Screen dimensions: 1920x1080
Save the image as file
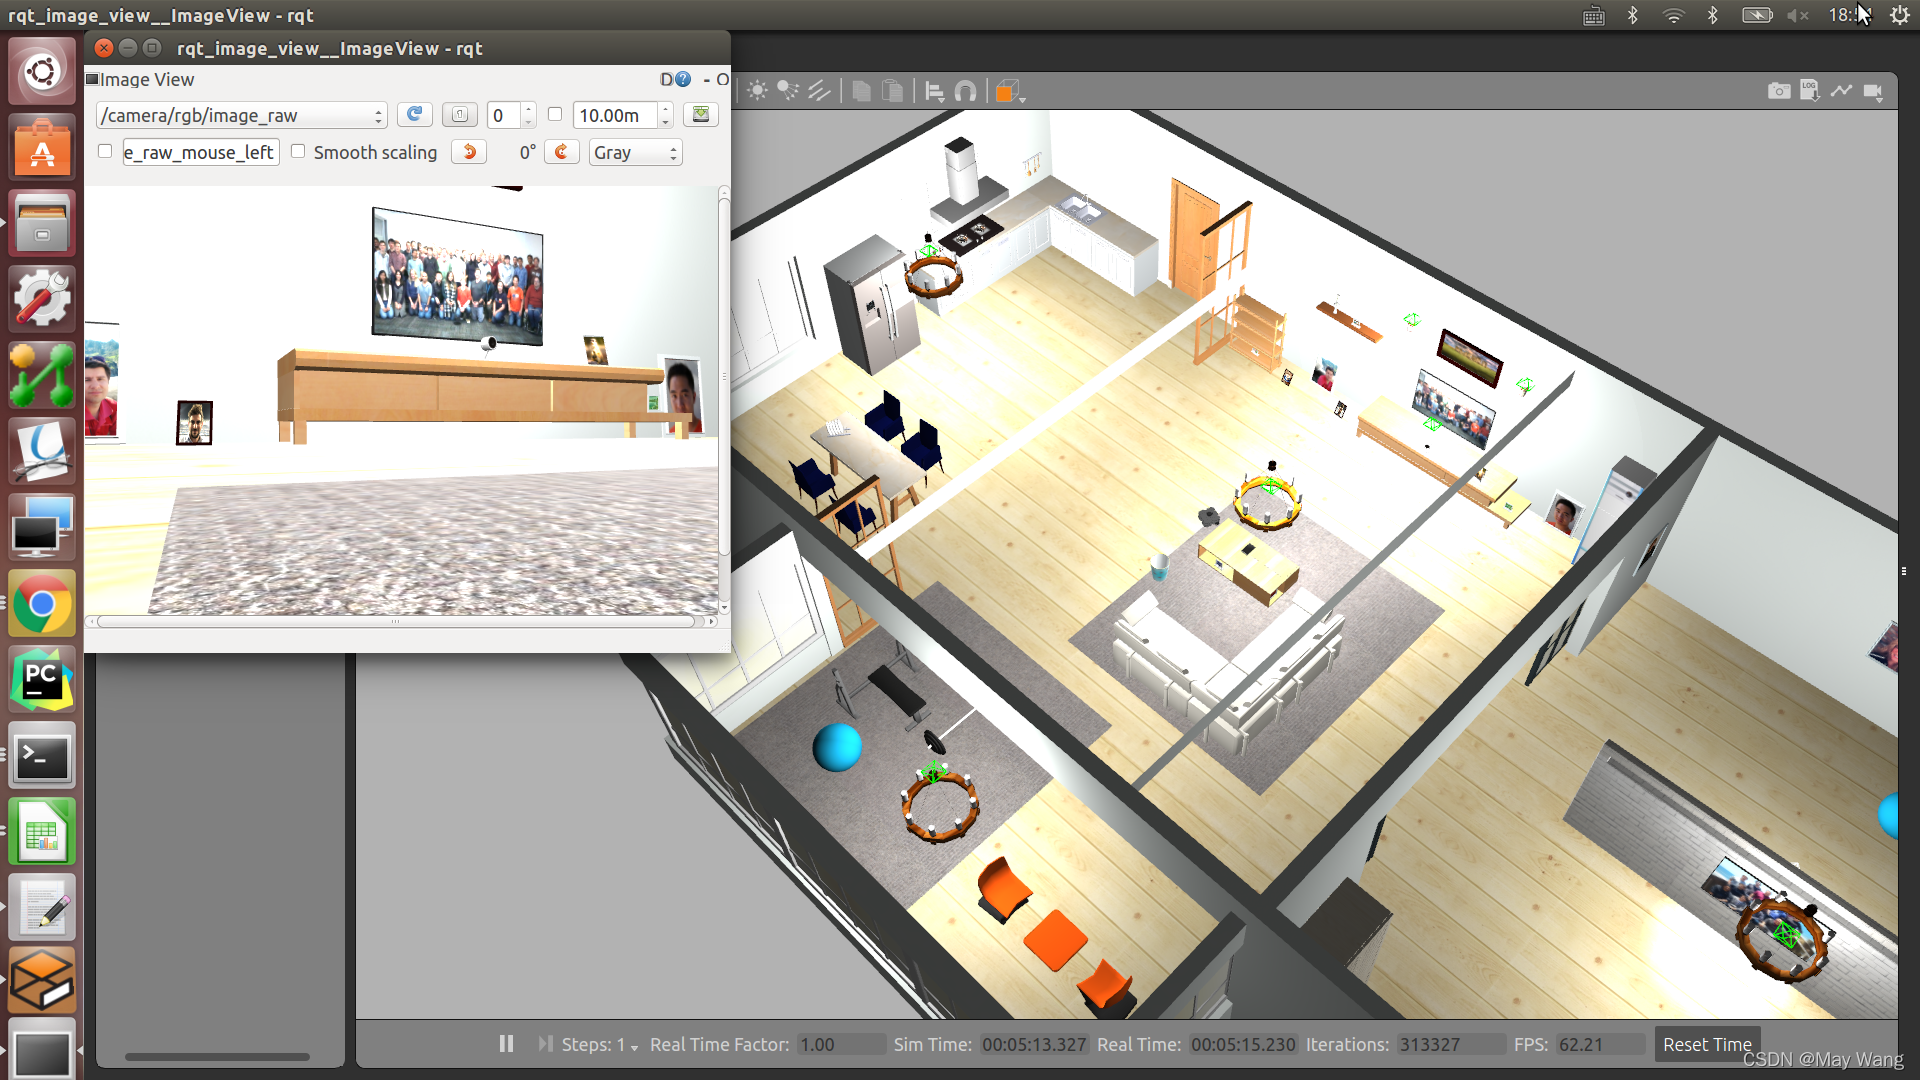(x=701, y=115)
